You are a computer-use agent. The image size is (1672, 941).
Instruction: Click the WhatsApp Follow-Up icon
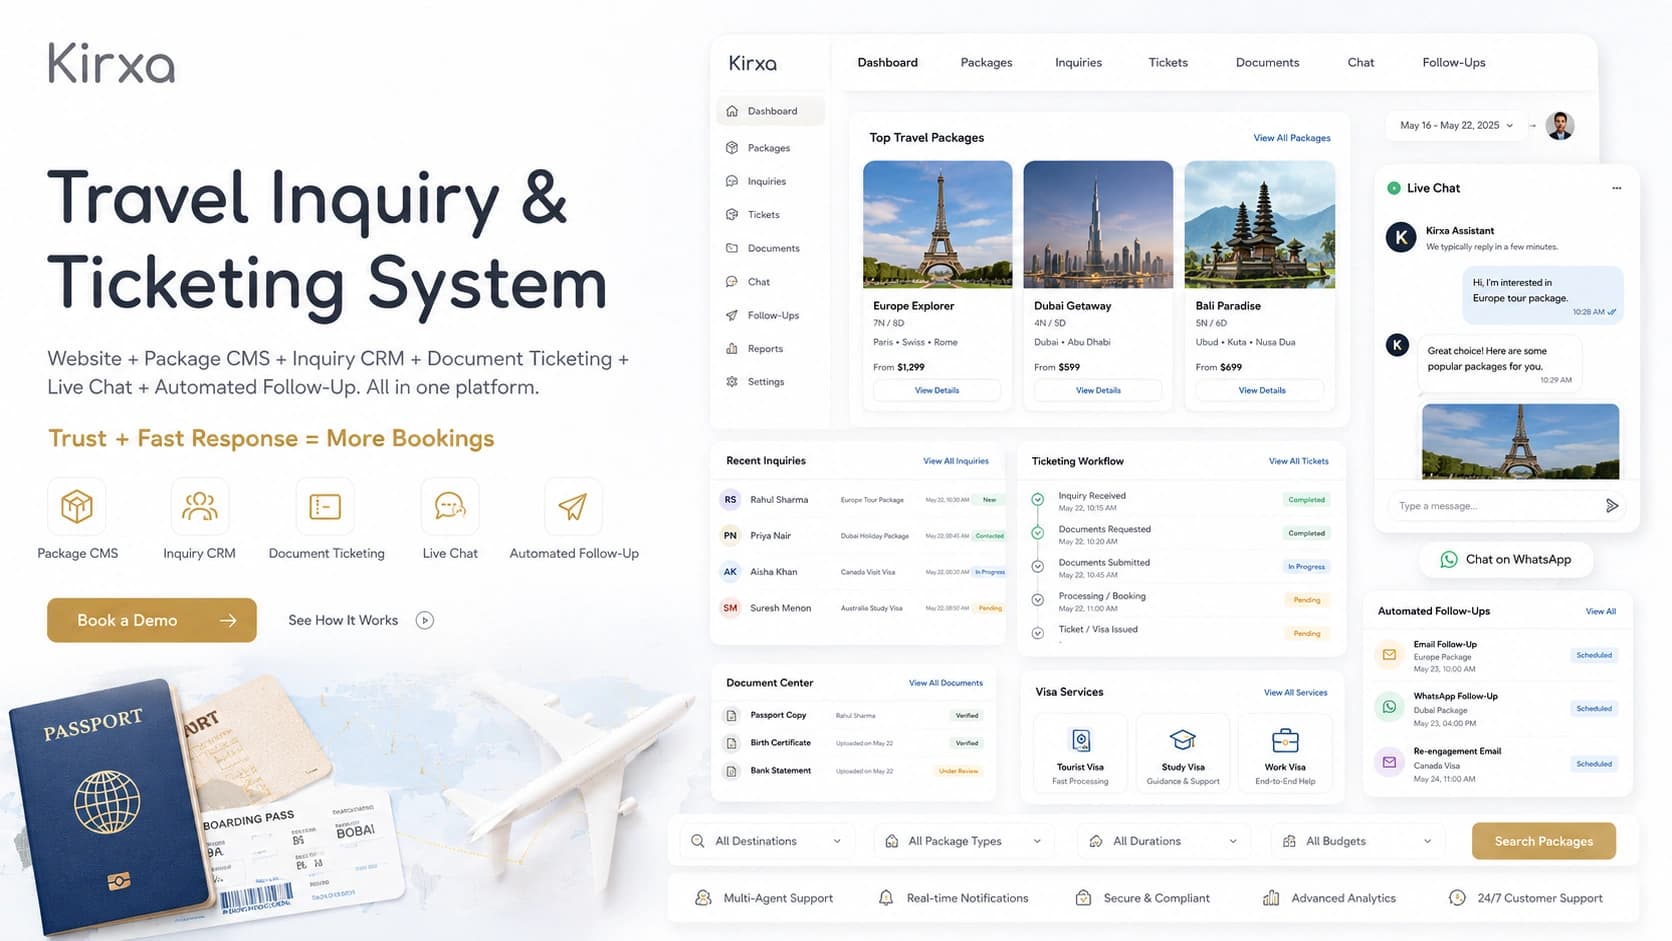tap(1389, 707)
